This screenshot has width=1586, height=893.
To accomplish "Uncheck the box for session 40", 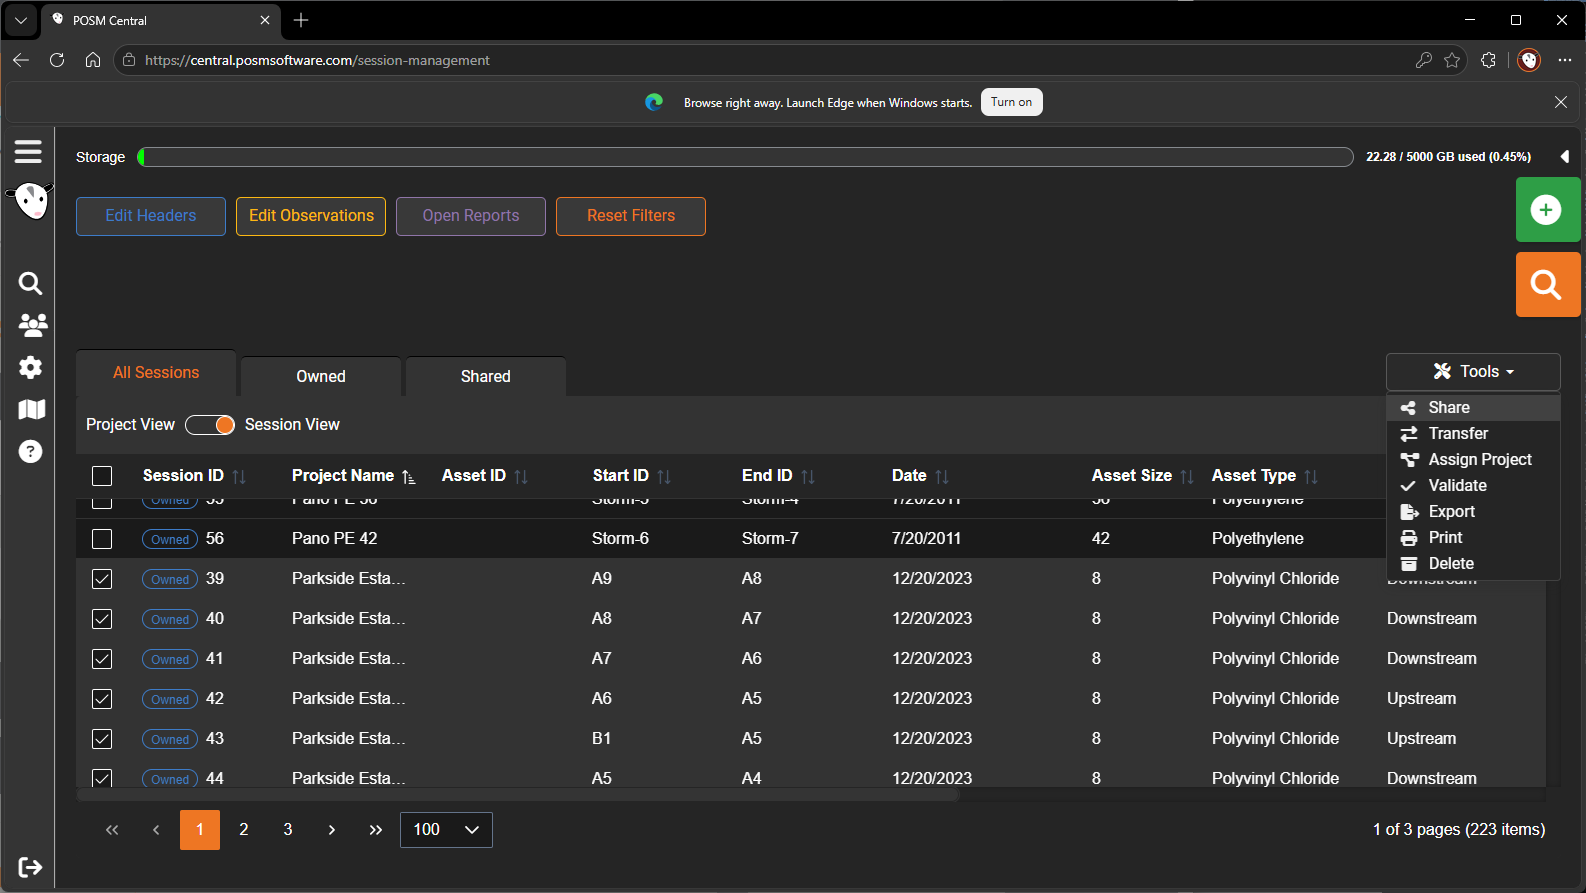I will point(102,619).
